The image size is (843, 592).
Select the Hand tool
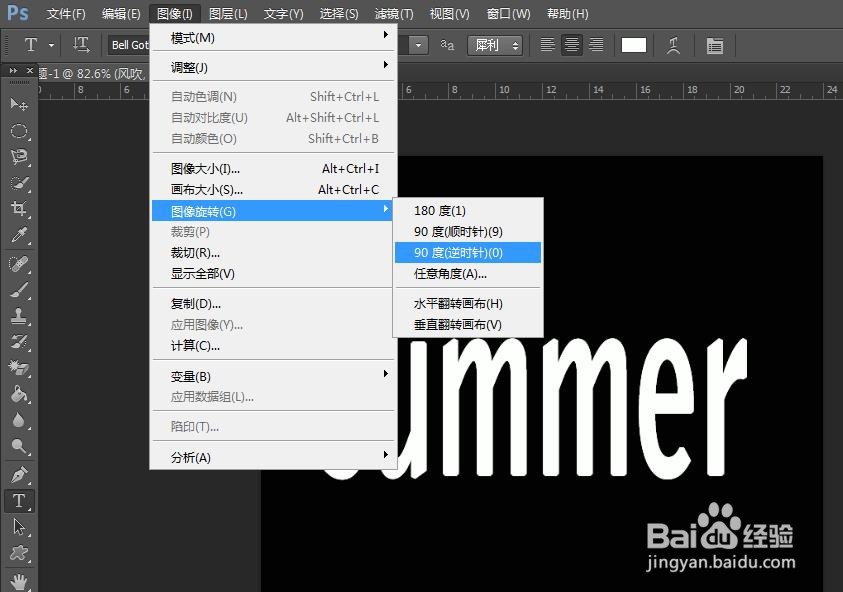[19, 582]
